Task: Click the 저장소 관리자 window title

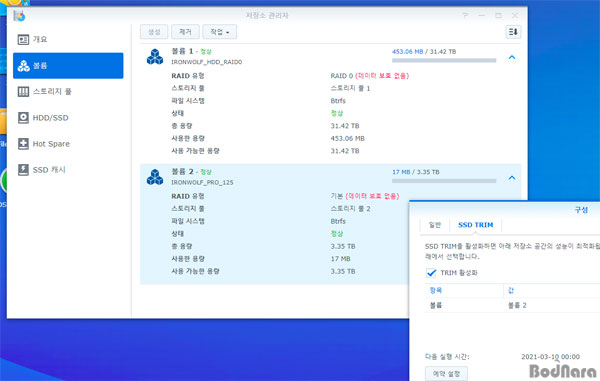Action: coord(267,16)
